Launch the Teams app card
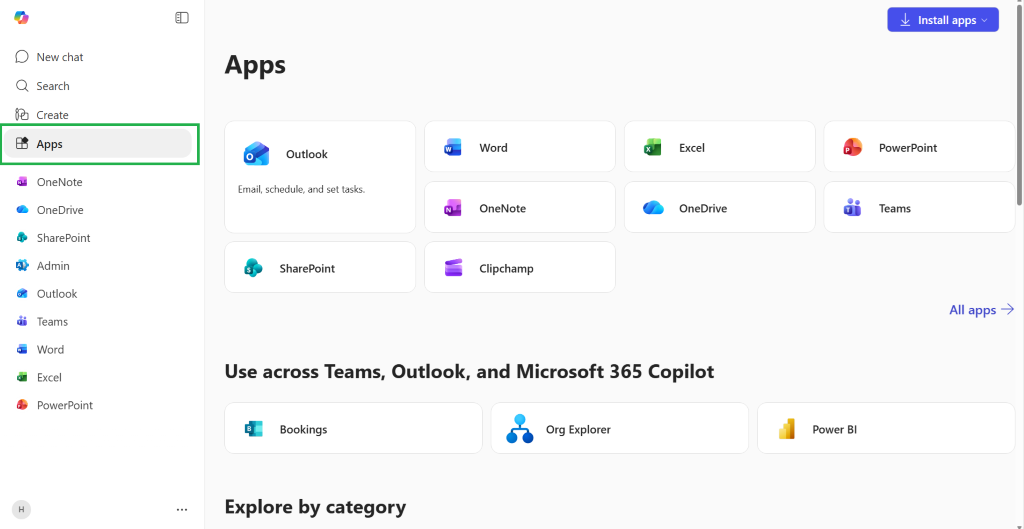 point(920,208)
